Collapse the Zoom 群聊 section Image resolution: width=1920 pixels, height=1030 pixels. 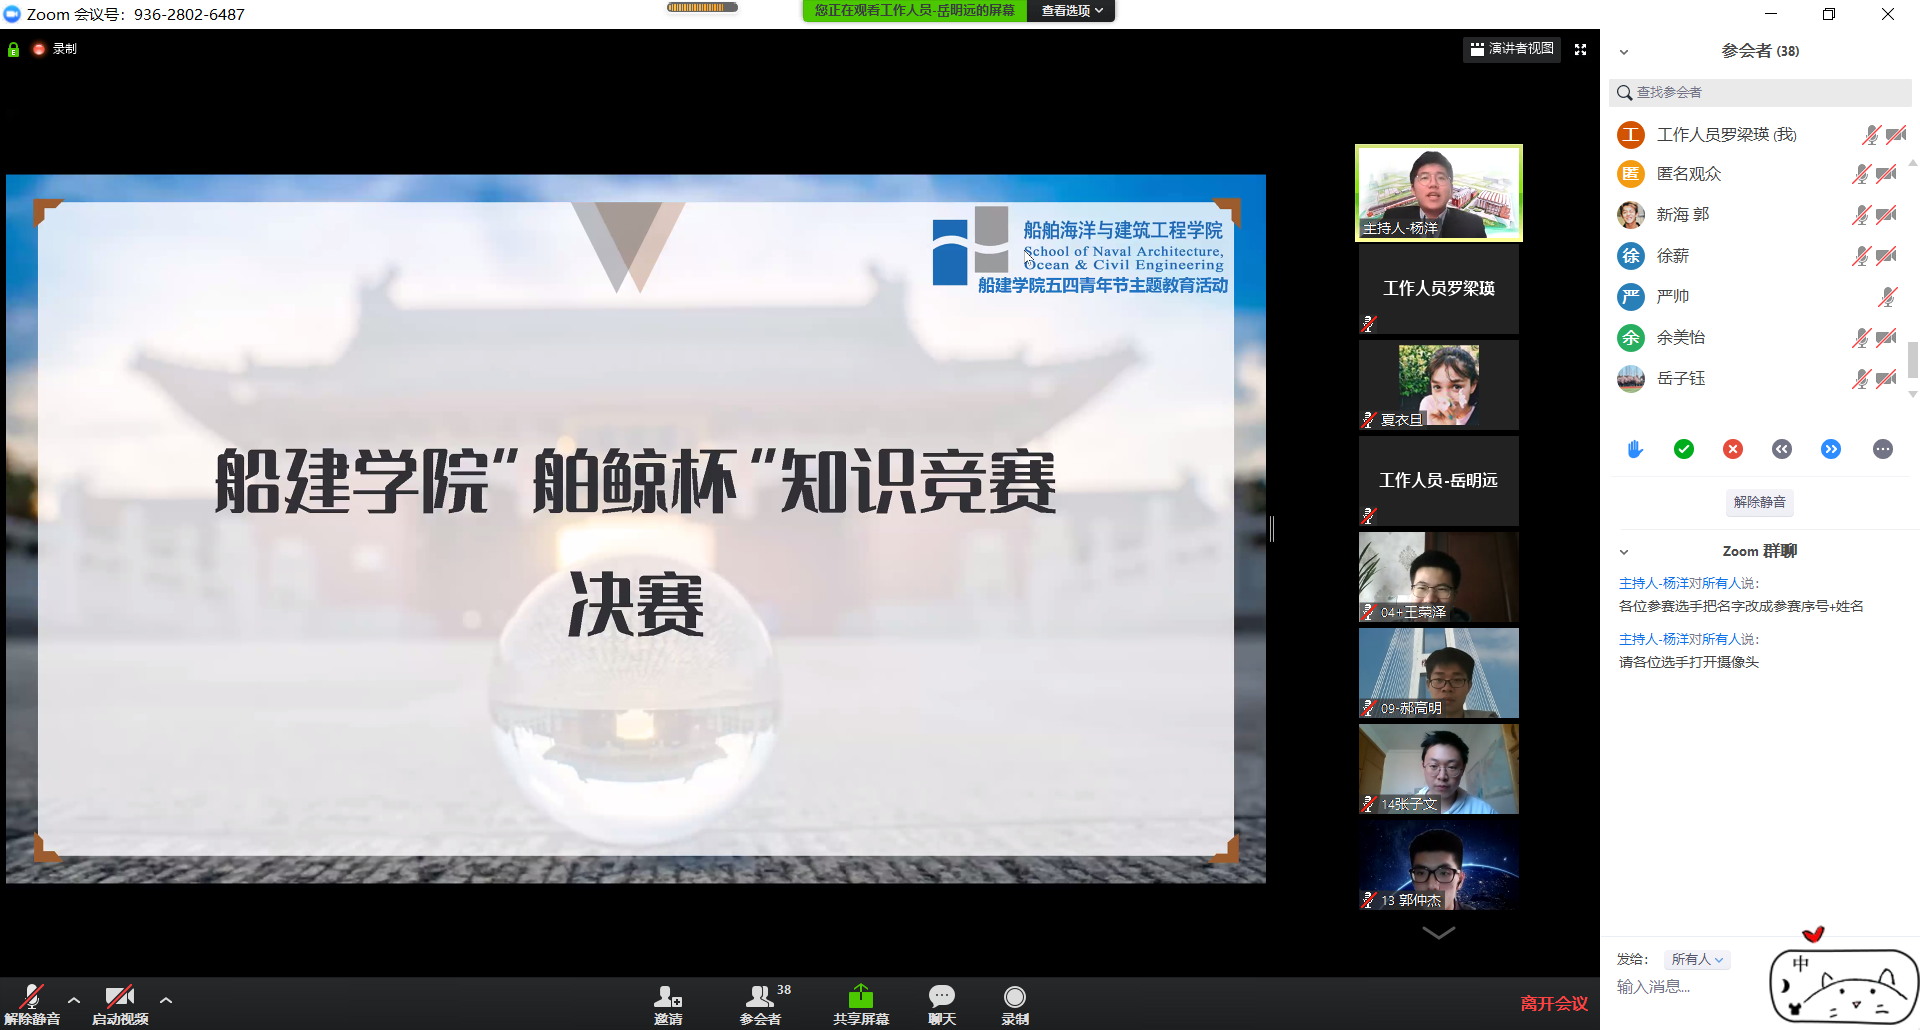[x=1624, y=551]
